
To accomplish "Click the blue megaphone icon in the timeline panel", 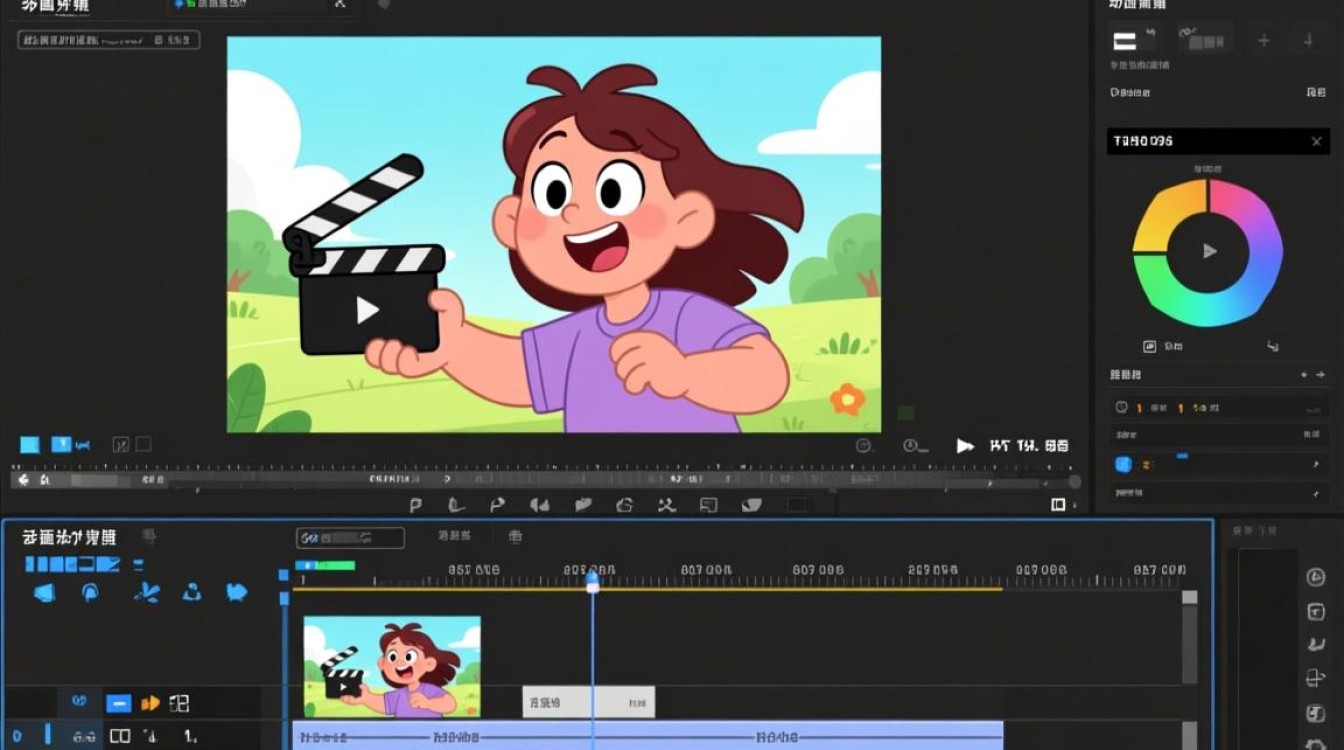I will [x=44, y=593].
